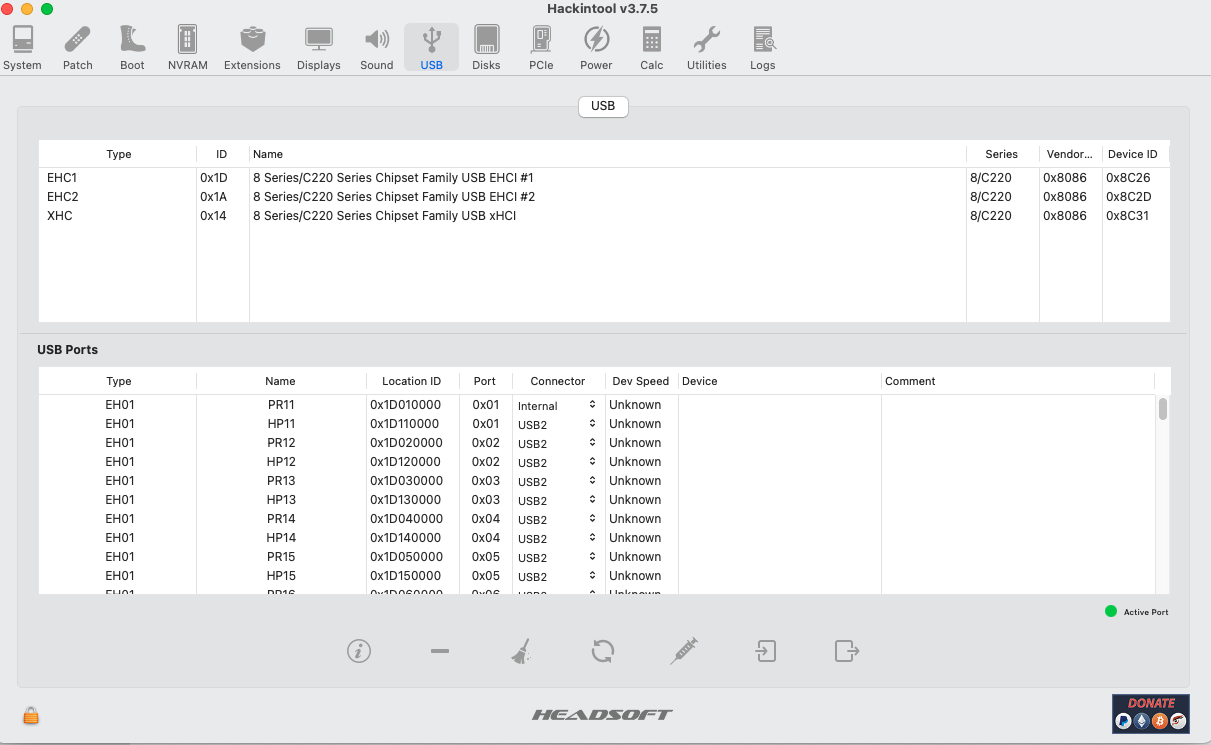Click device ID 0x8C2D cell
The image size is (1211, 745).
click(1128, 197)
